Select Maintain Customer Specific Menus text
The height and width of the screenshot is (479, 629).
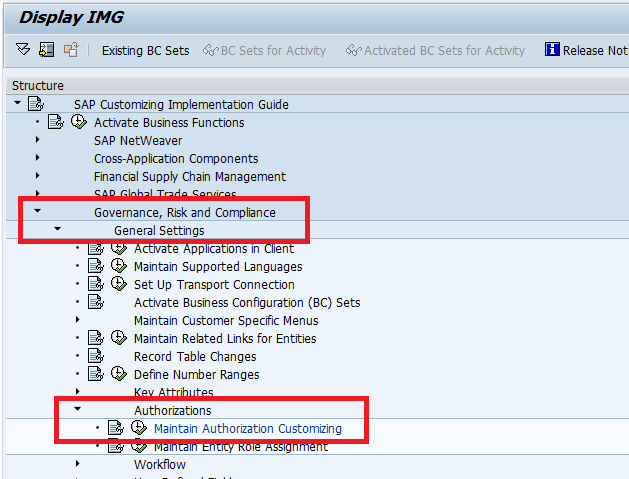point(226,321)
